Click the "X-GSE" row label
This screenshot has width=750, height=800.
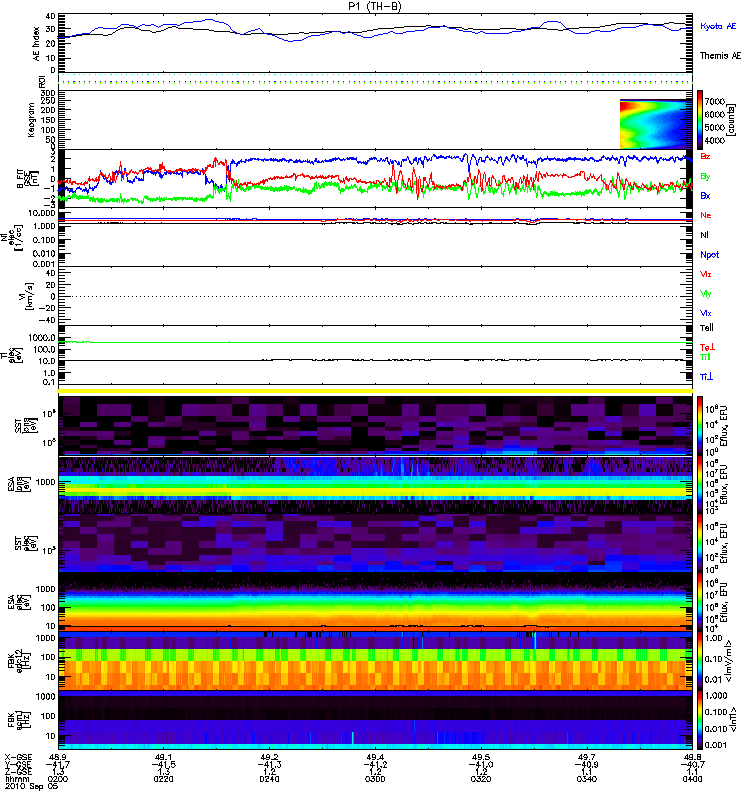tap(18, 757)
